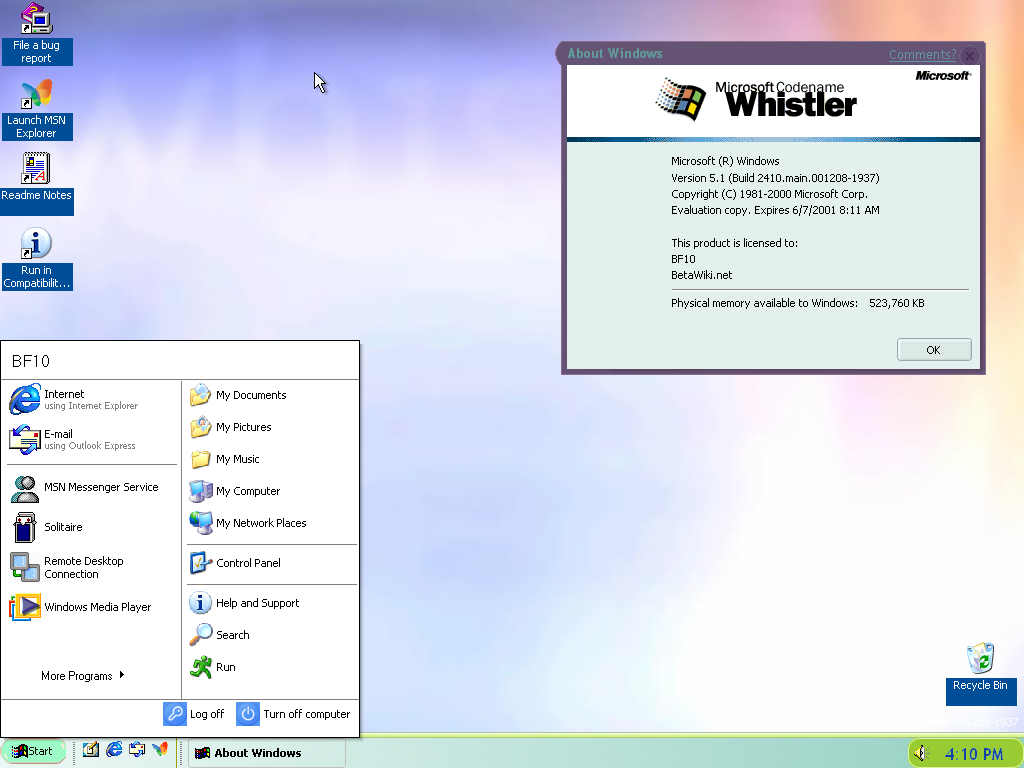Click the Search magnifier icon
This screenshot has height=768, width=1024.
point(200,635)
